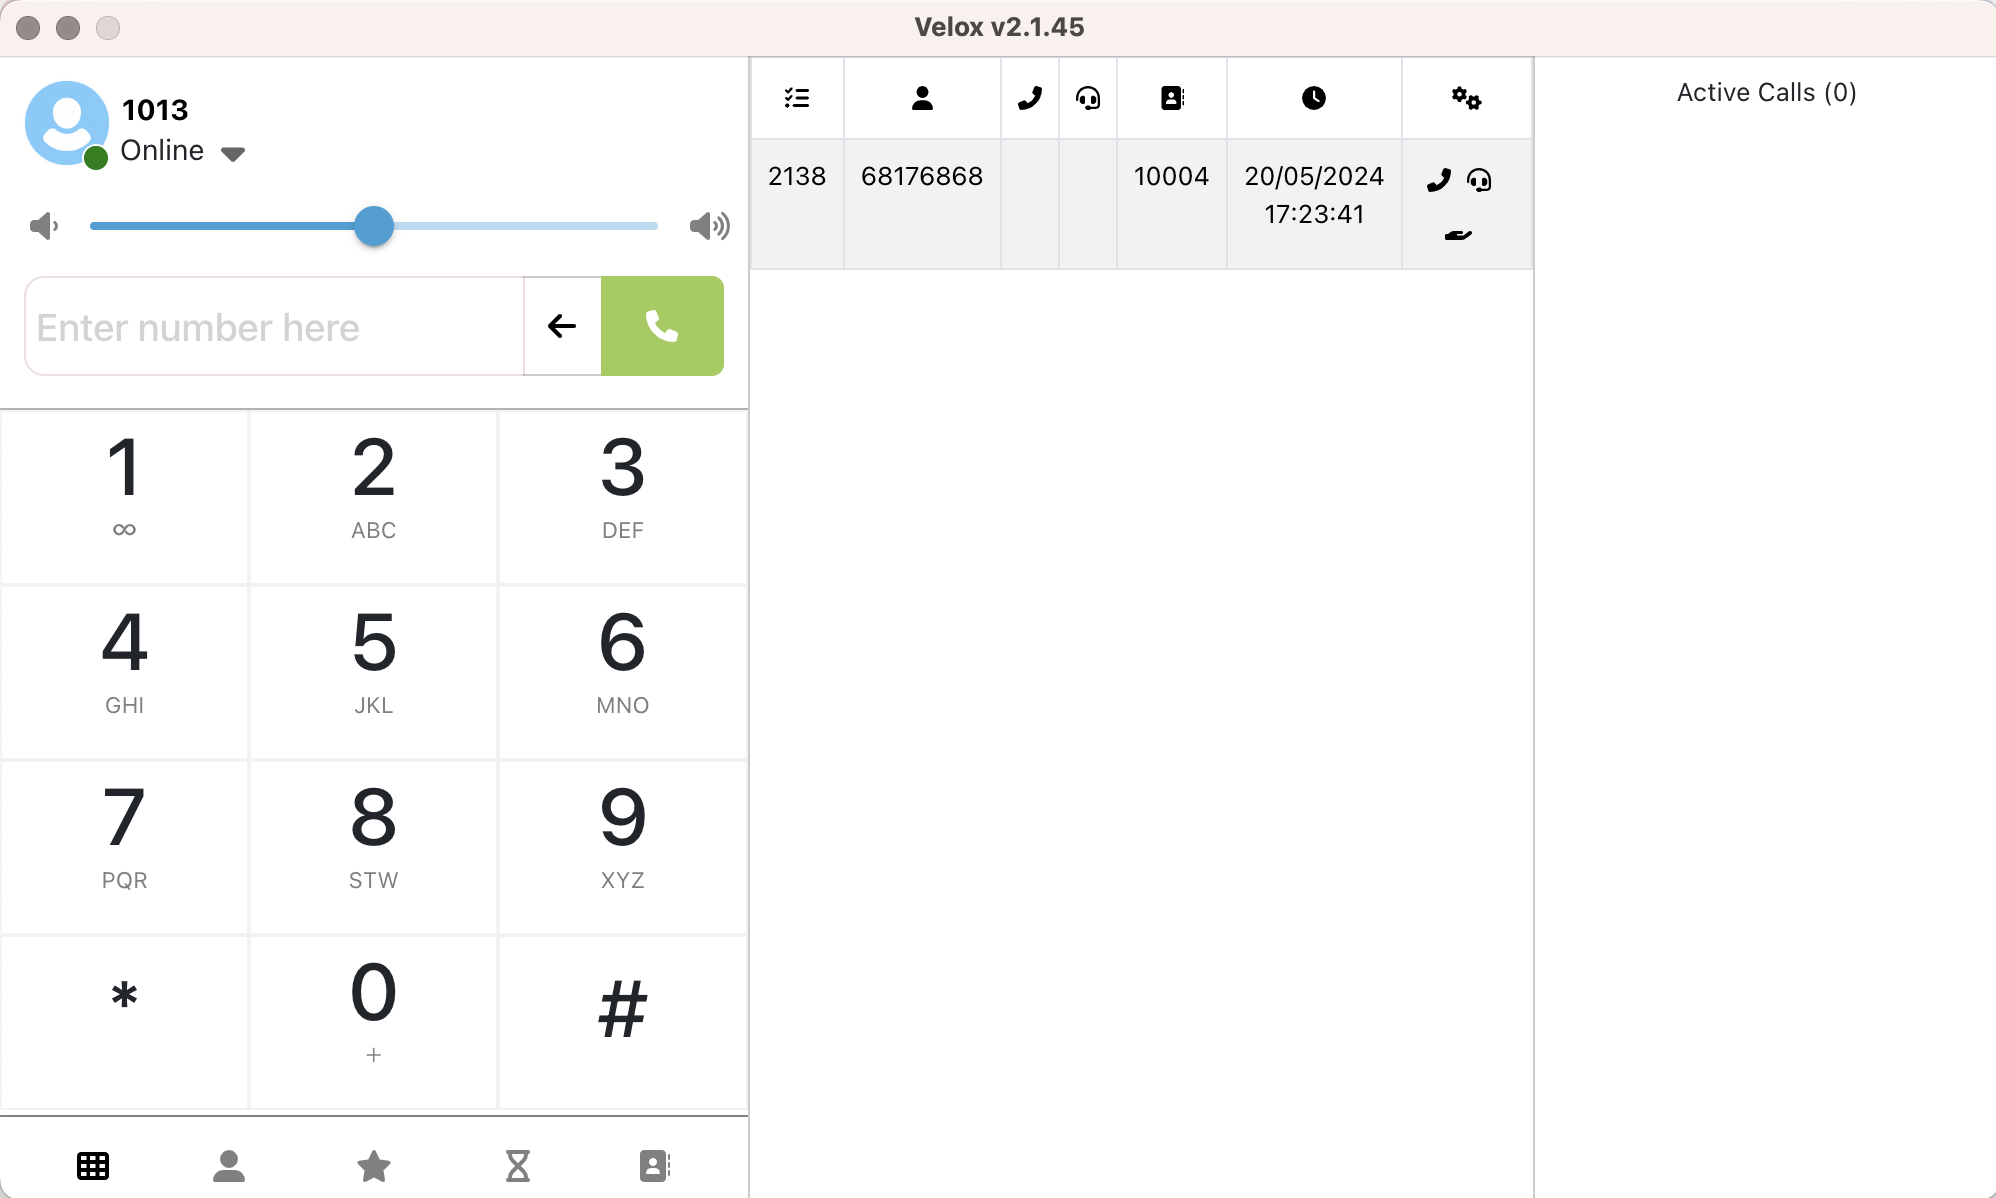Tap dialpad key 2 ABC
Screen dimensions: 1996x1198
(373, 497)
